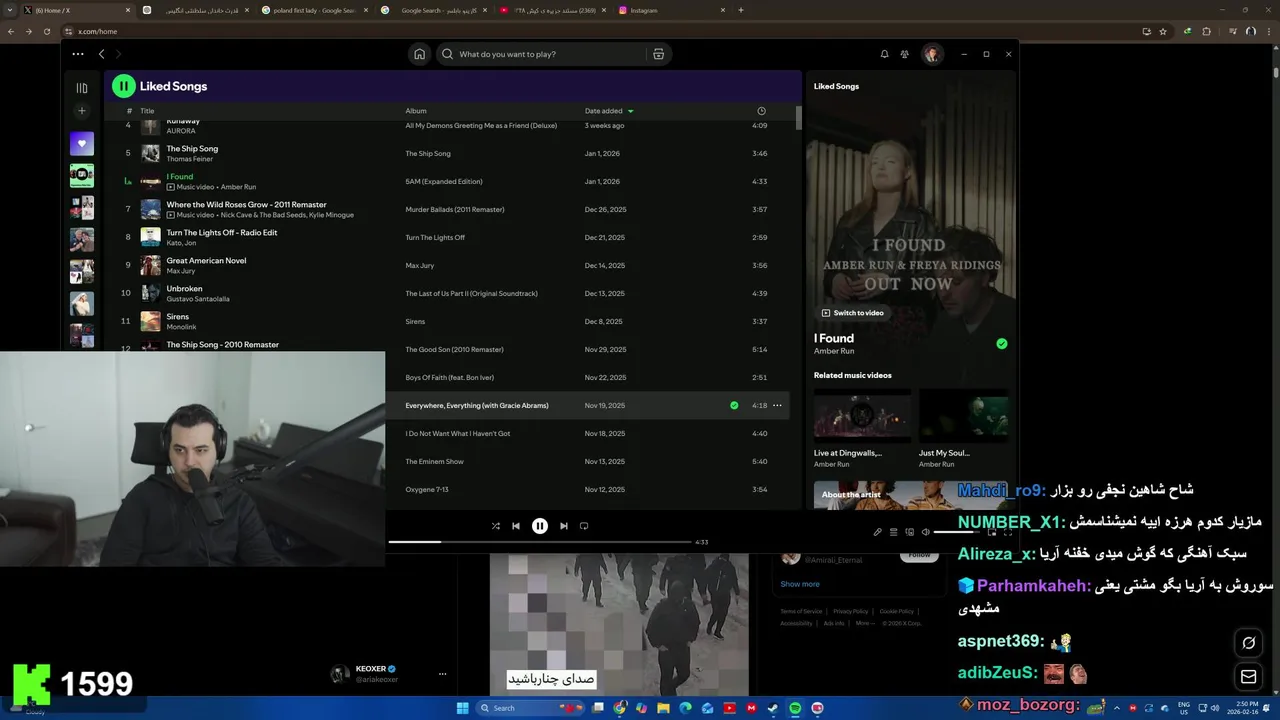This screenshot has height=720, width=1280.
Task: Switch to video in Now Playing panel
Action: 853,313
